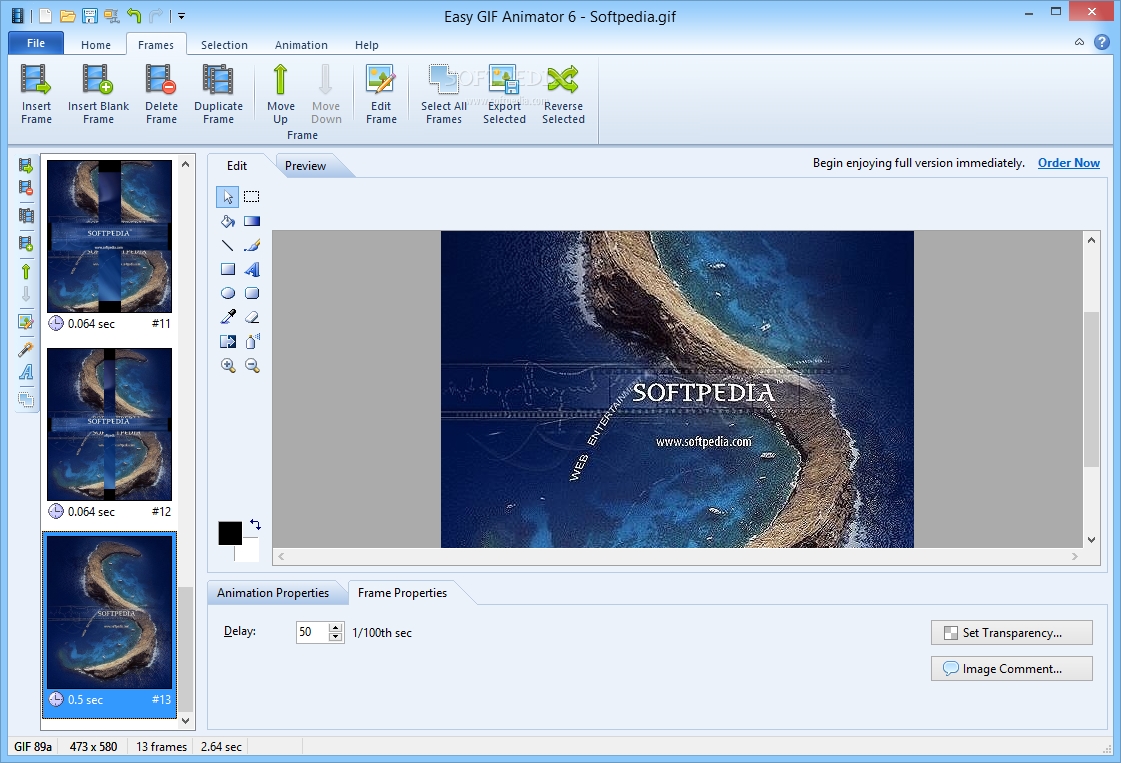This screenshot has height=763, width=1121.
Task: Open the Animation Properties tab
Action: pyautogui.click(x=273, y=593)
